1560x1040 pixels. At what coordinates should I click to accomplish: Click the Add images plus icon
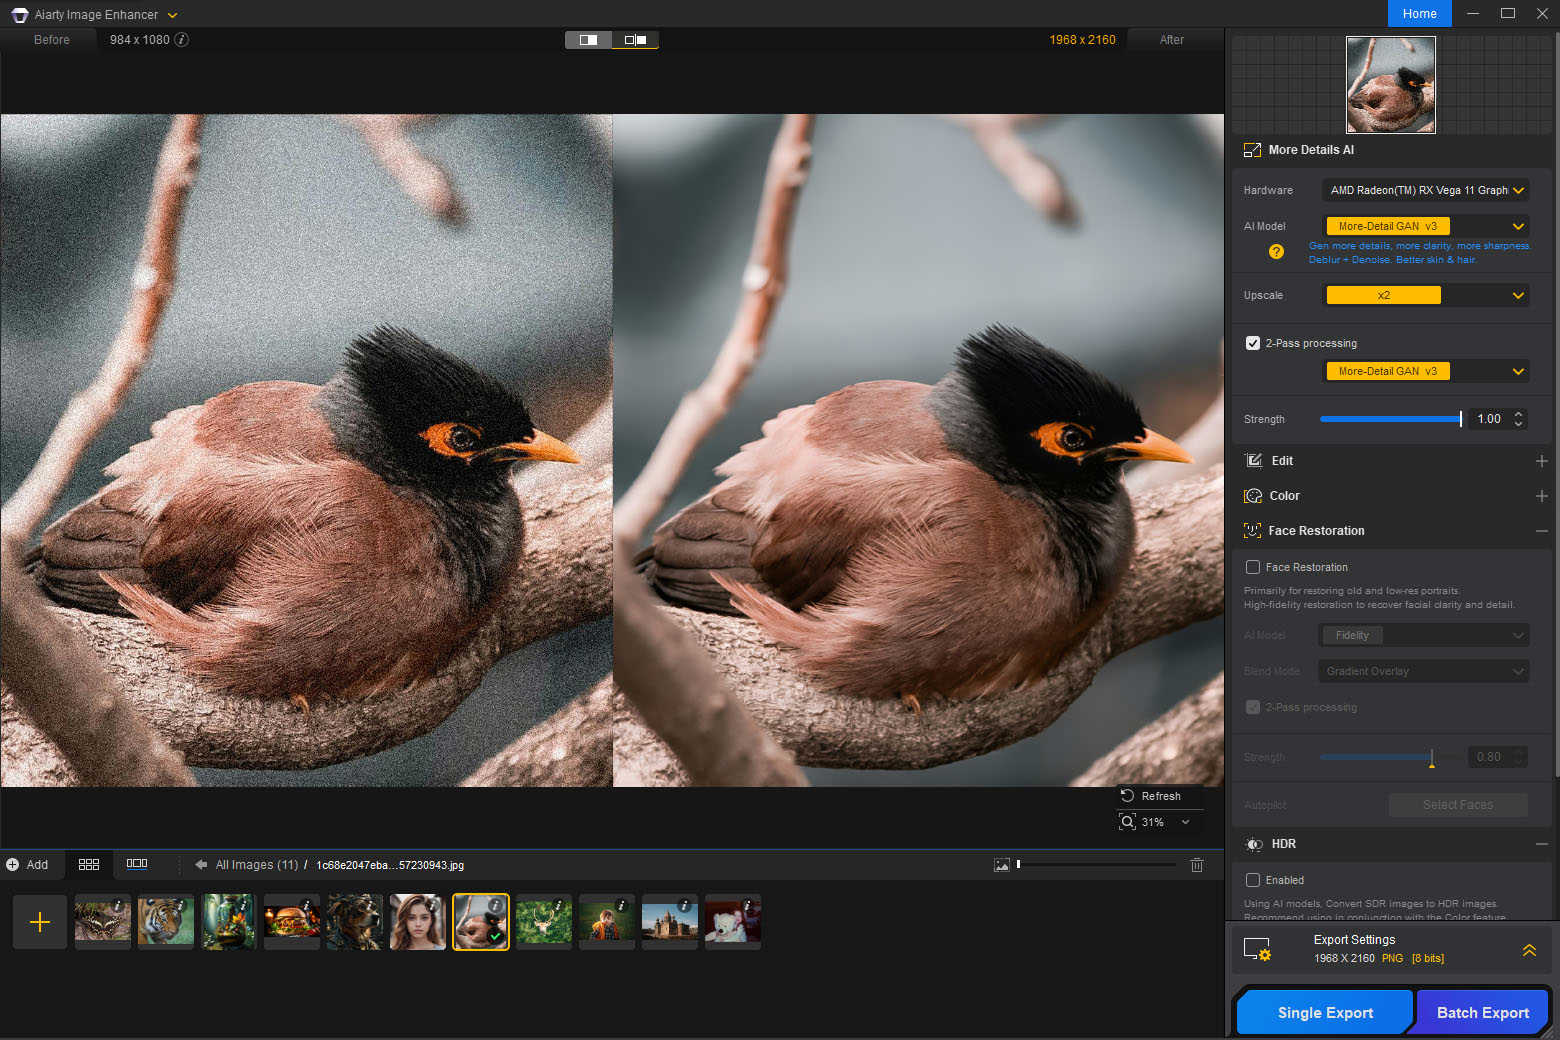[13, 865]
